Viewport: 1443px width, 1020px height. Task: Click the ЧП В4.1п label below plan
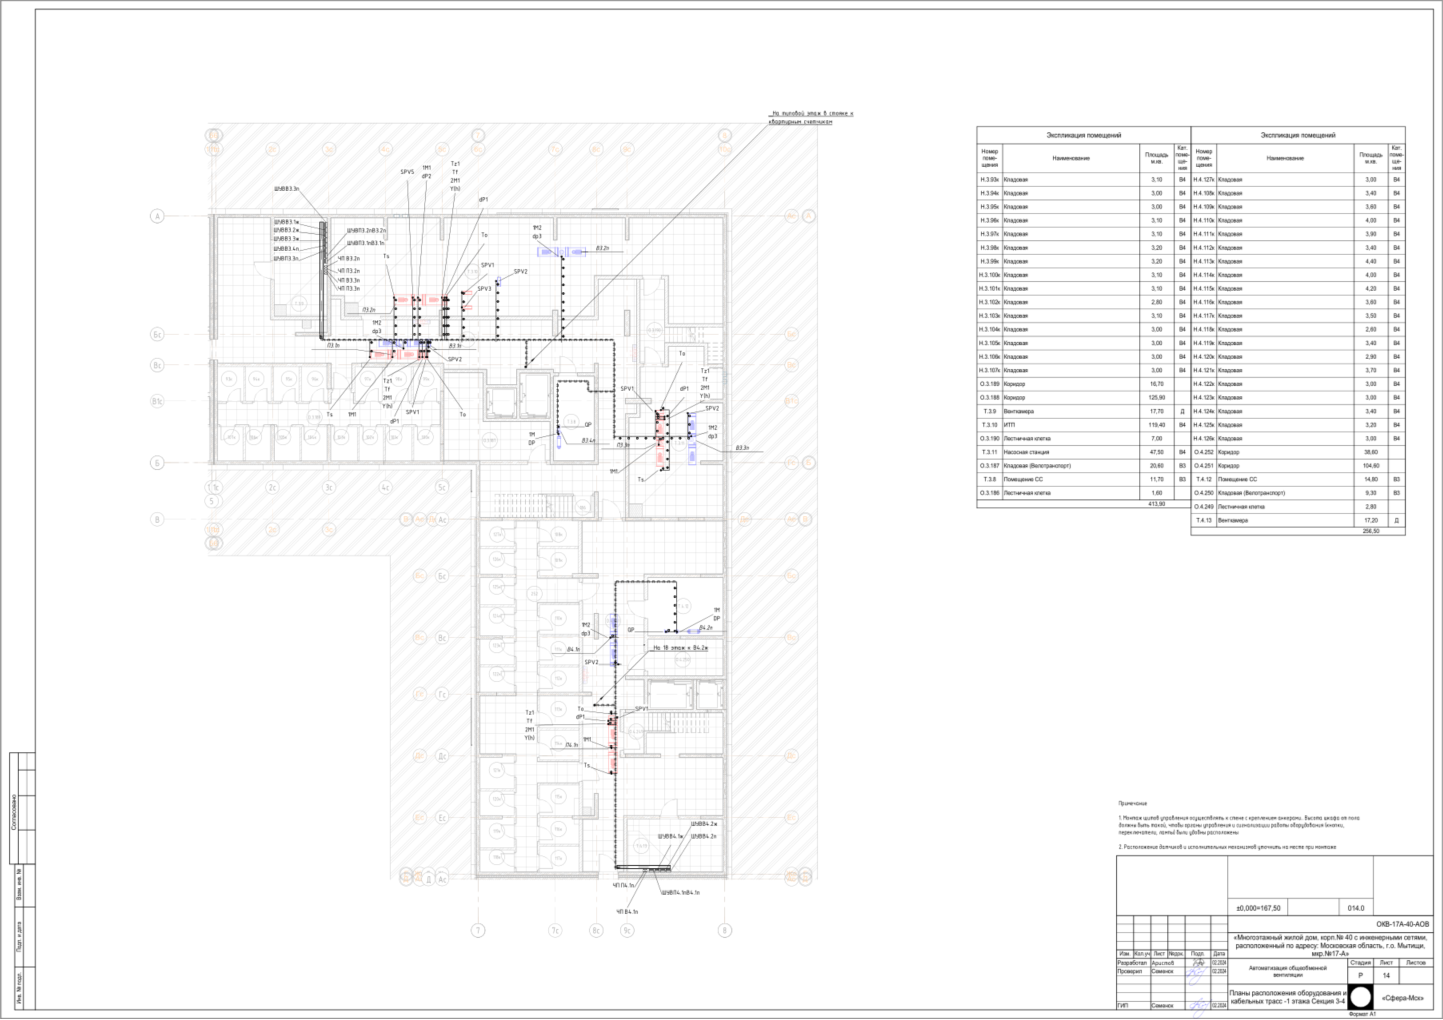[x=627, y=912]
